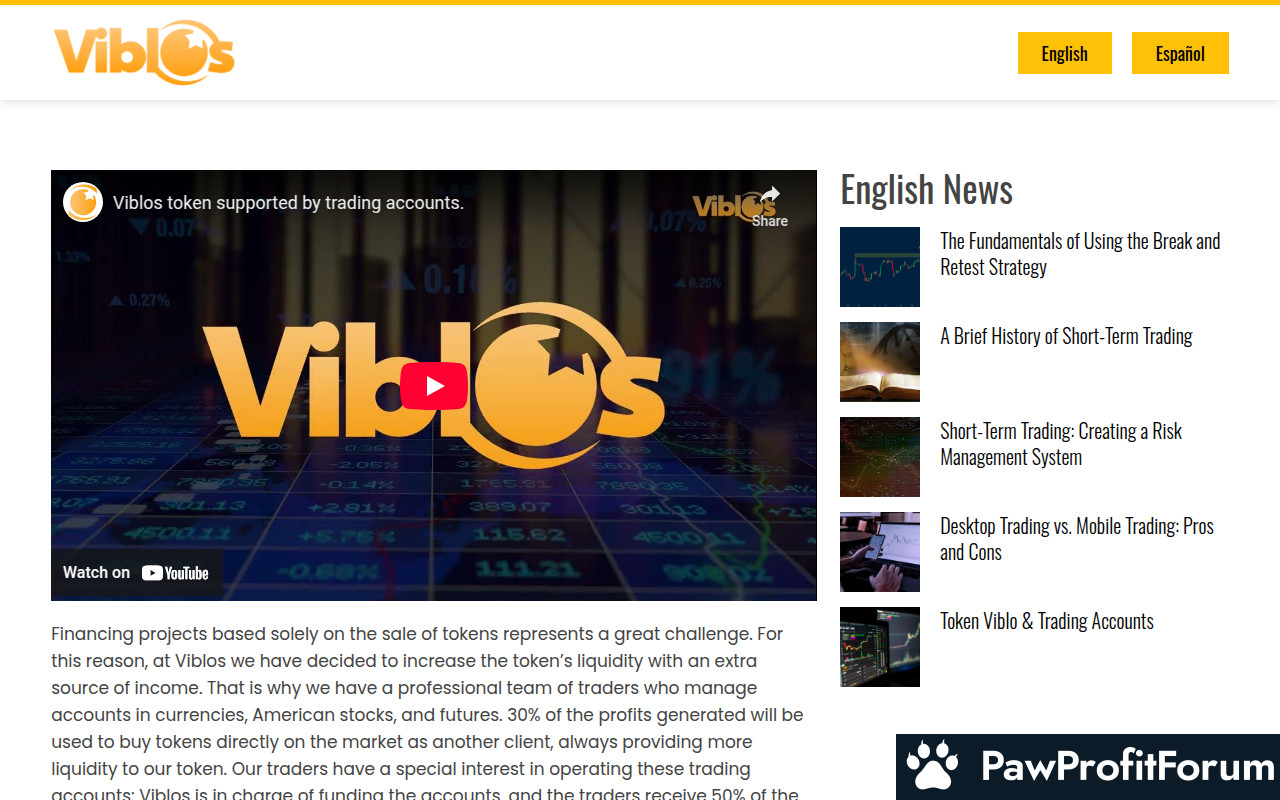Open Break and Retest Strategy article

point(1080,254)
